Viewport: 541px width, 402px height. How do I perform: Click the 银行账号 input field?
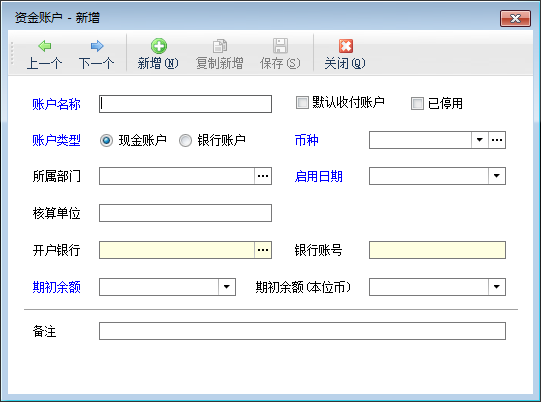437,250
